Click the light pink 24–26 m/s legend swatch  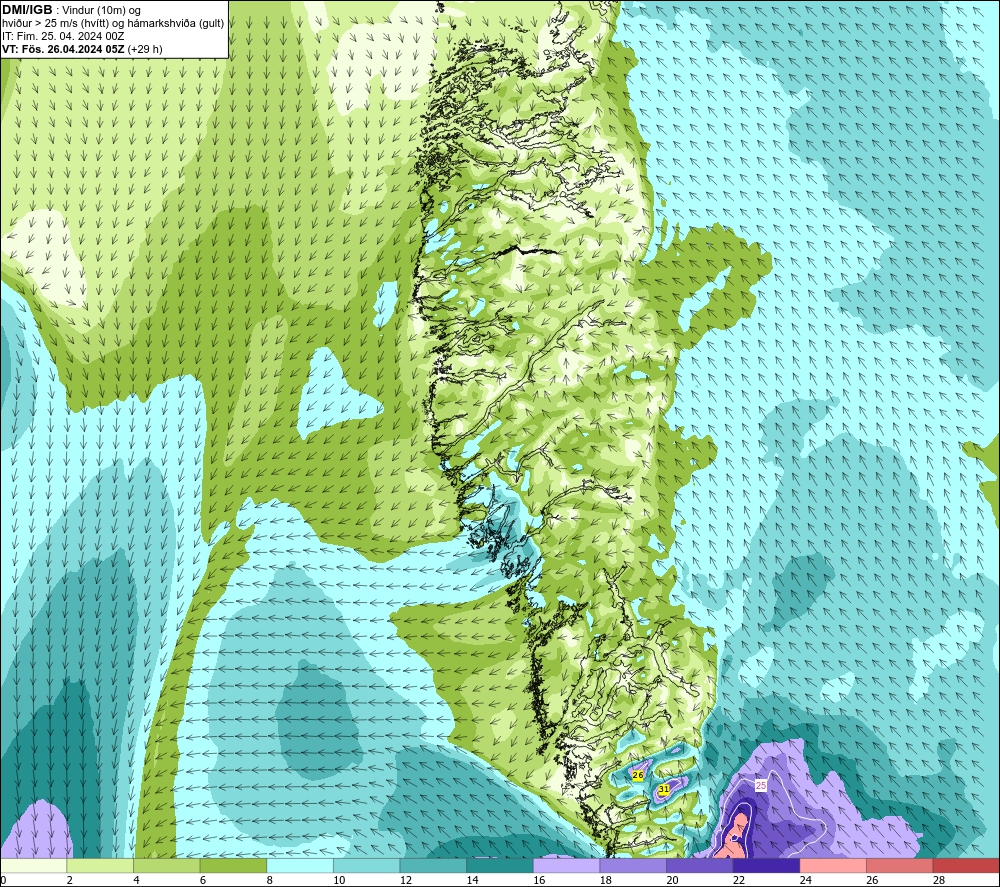pos(833,866)
